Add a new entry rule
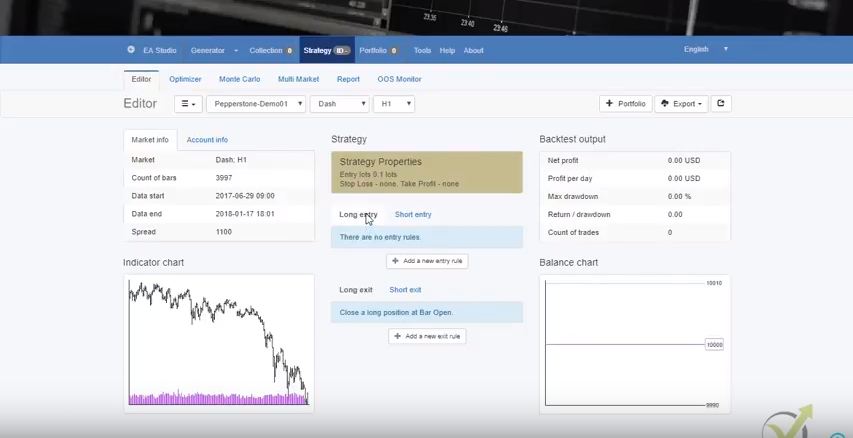This screenshot has width=853, height=438. [427, 261]
